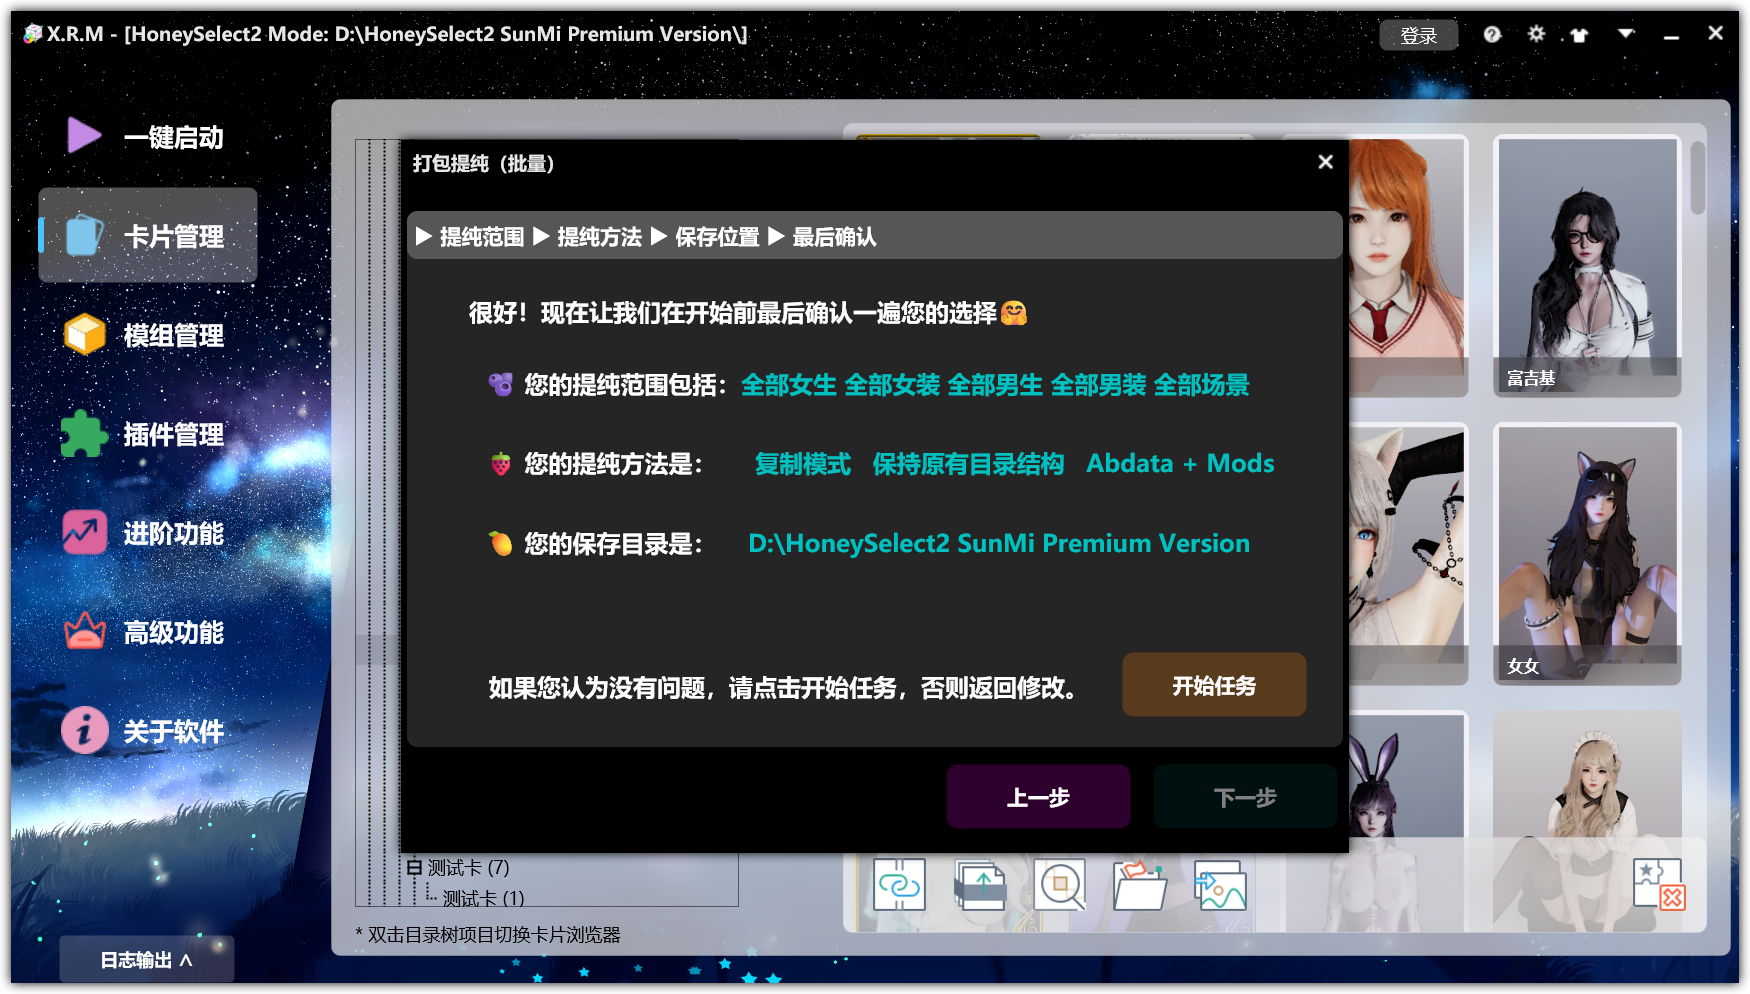Click the import image arrow icon
This screenshot has width=1750, height=994.
1220,885
